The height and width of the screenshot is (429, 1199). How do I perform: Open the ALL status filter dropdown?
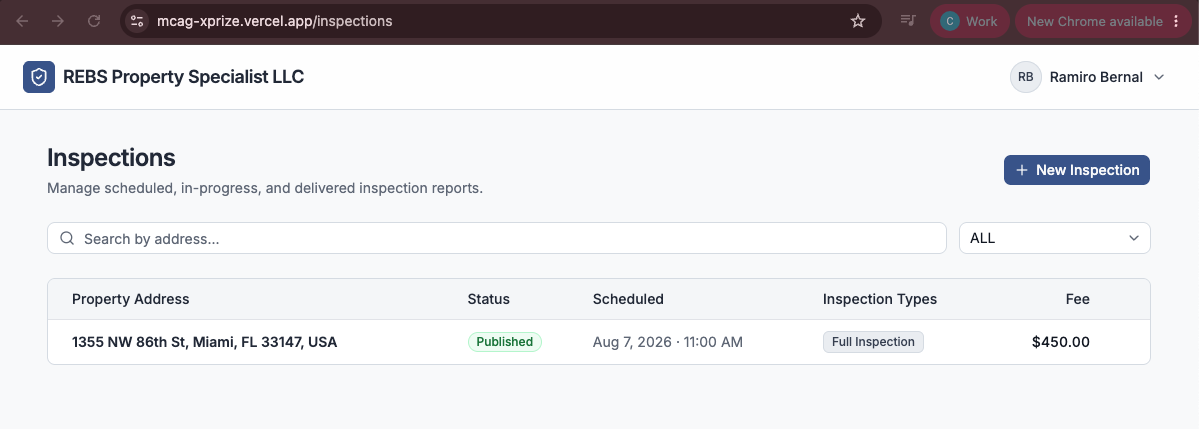1054,238
